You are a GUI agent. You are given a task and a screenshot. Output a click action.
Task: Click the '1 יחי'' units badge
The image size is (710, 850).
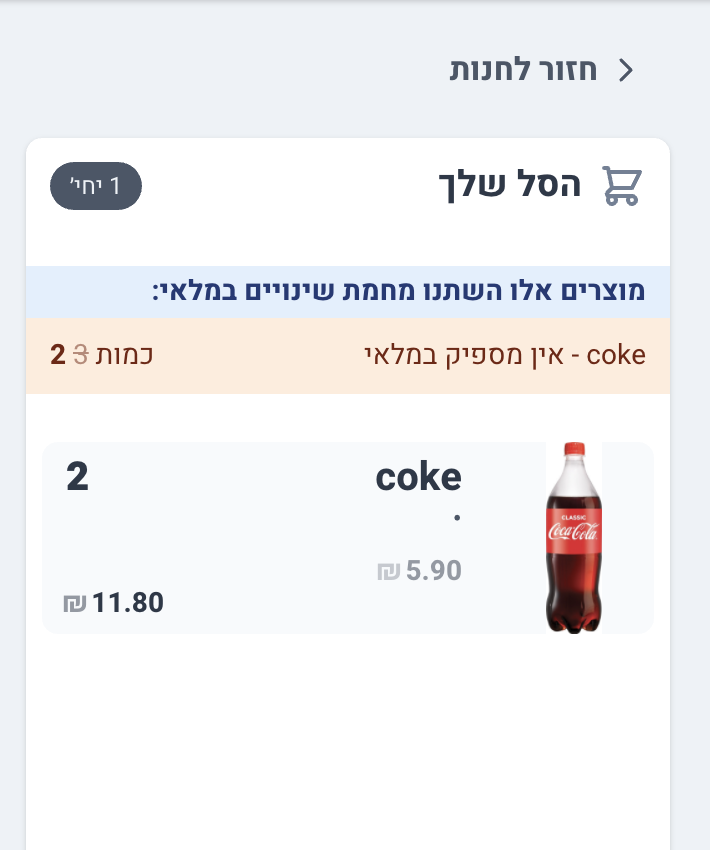click(96, 186)
